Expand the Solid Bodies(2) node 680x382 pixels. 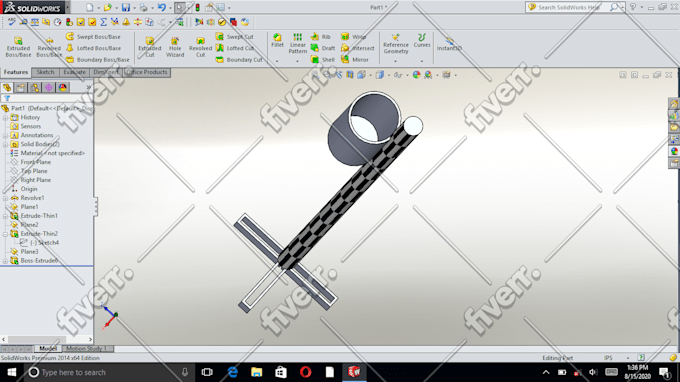pos(5,144)
